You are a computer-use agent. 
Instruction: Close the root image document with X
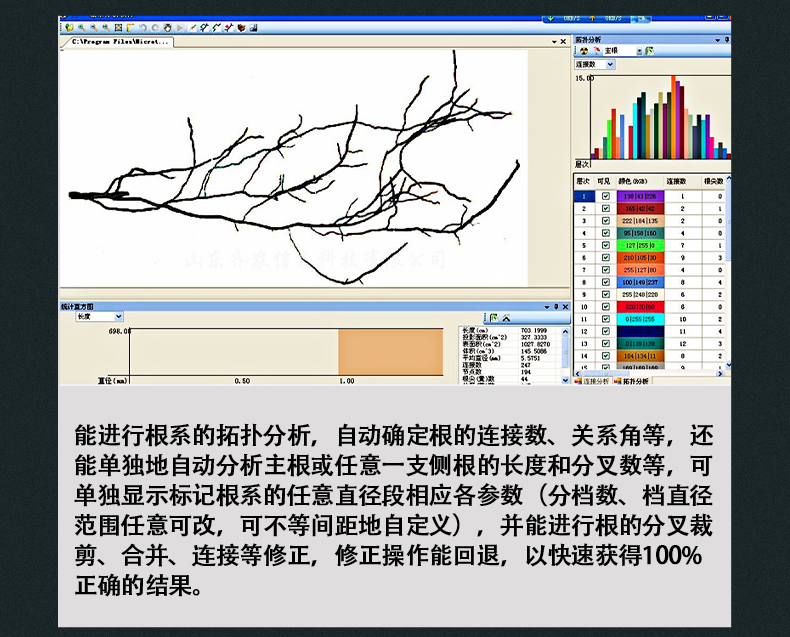[563, 42]
